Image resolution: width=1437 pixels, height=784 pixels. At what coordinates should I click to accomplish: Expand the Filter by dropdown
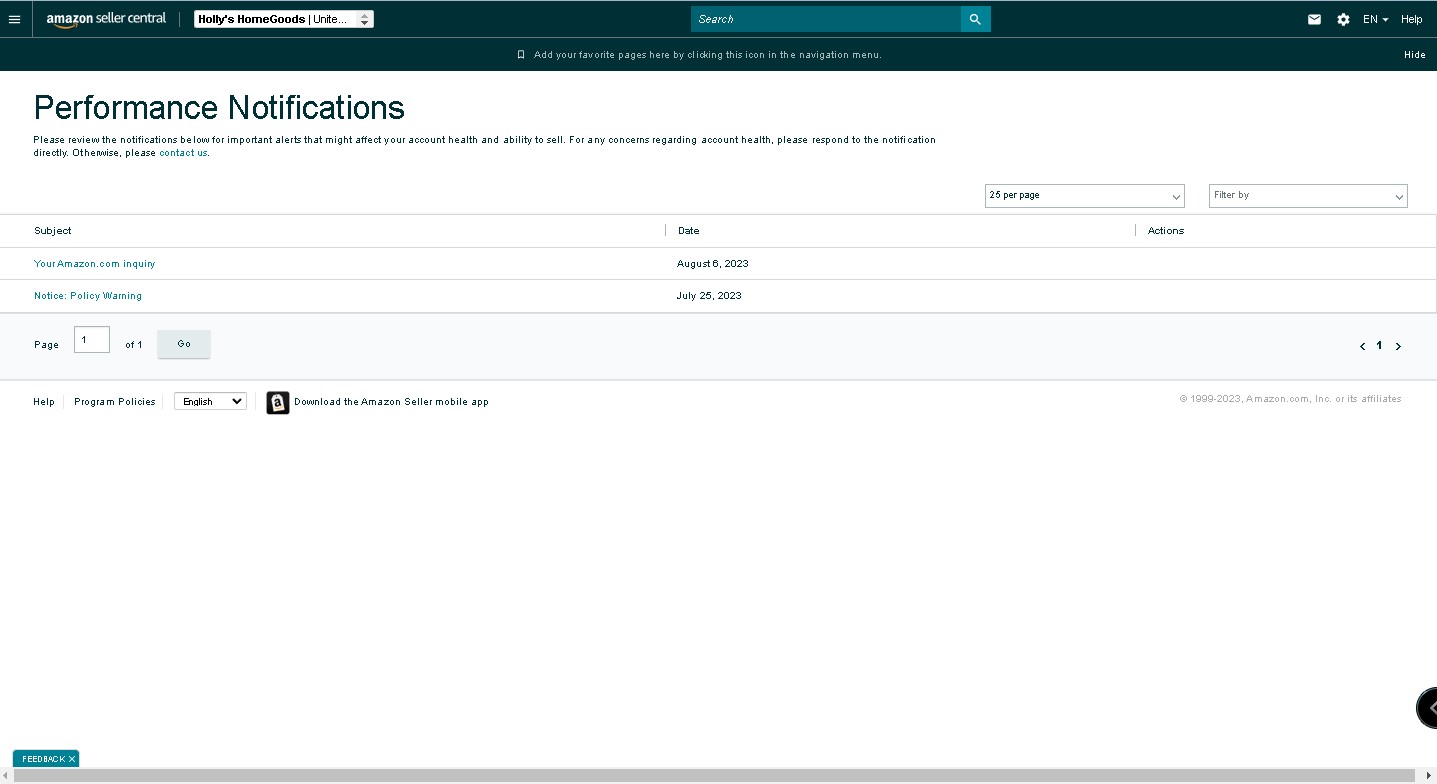(x=1308, y=196)
